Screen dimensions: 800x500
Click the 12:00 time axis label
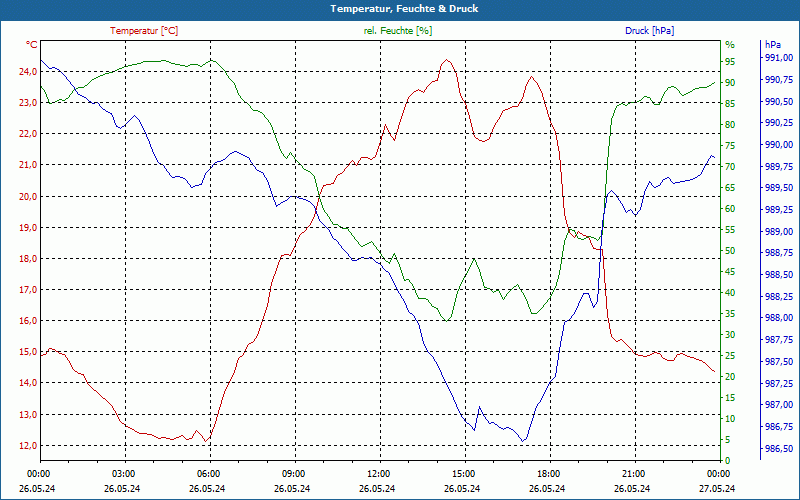[x=378, y=474]
